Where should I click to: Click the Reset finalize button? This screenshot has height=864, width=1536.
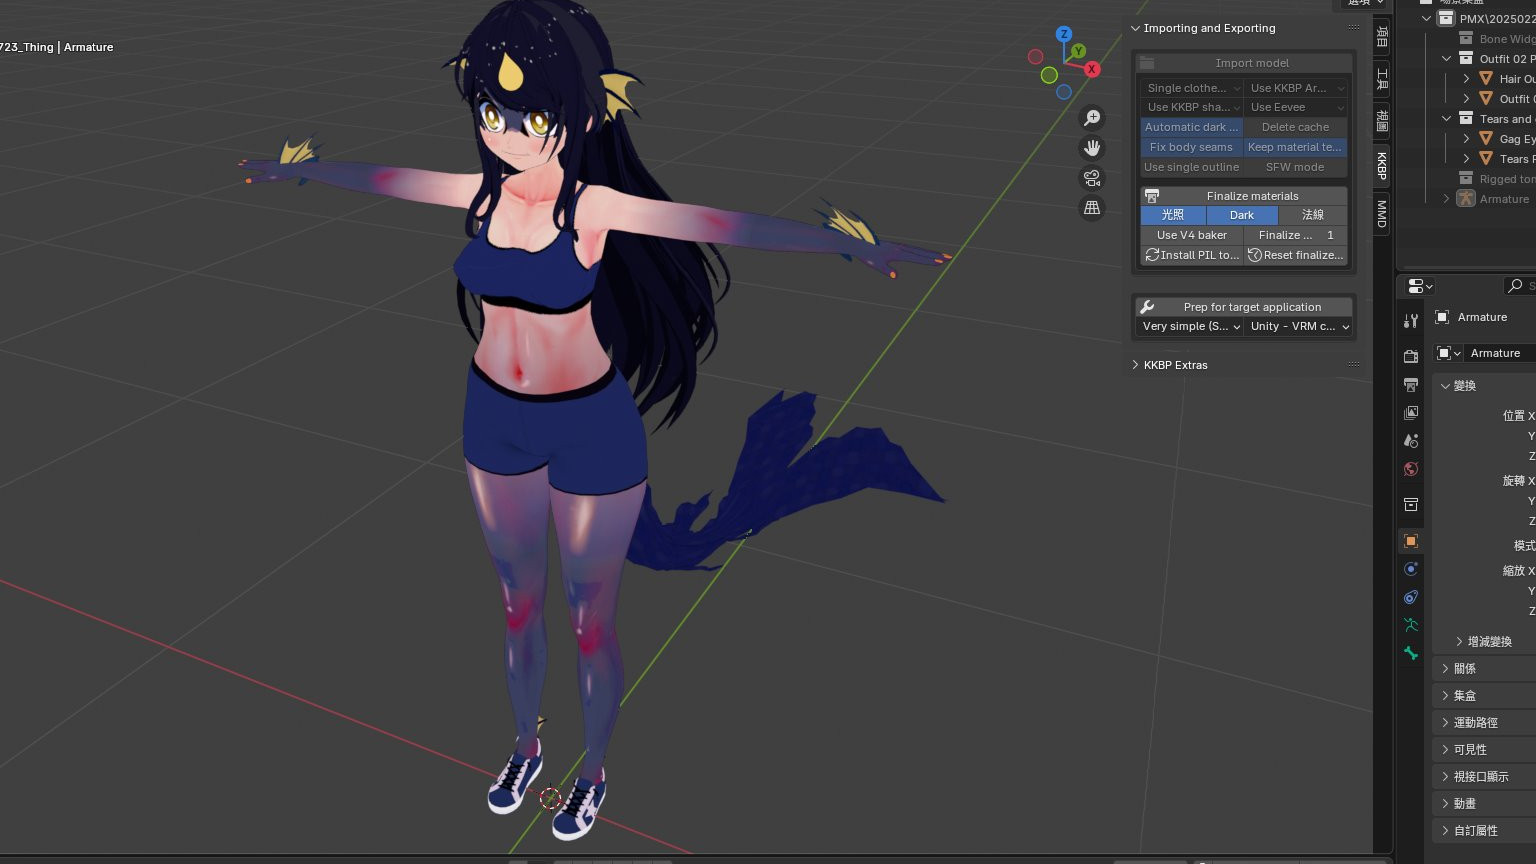(1295, 255)
